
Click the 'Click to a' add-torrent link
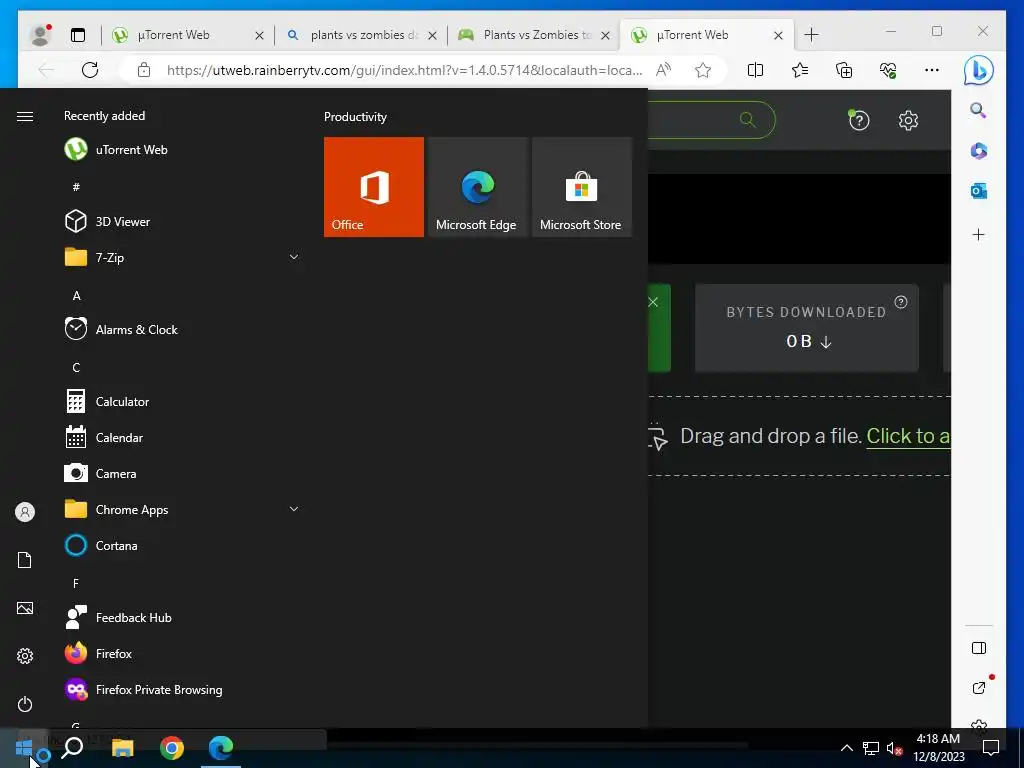click(x=908, y=436)
